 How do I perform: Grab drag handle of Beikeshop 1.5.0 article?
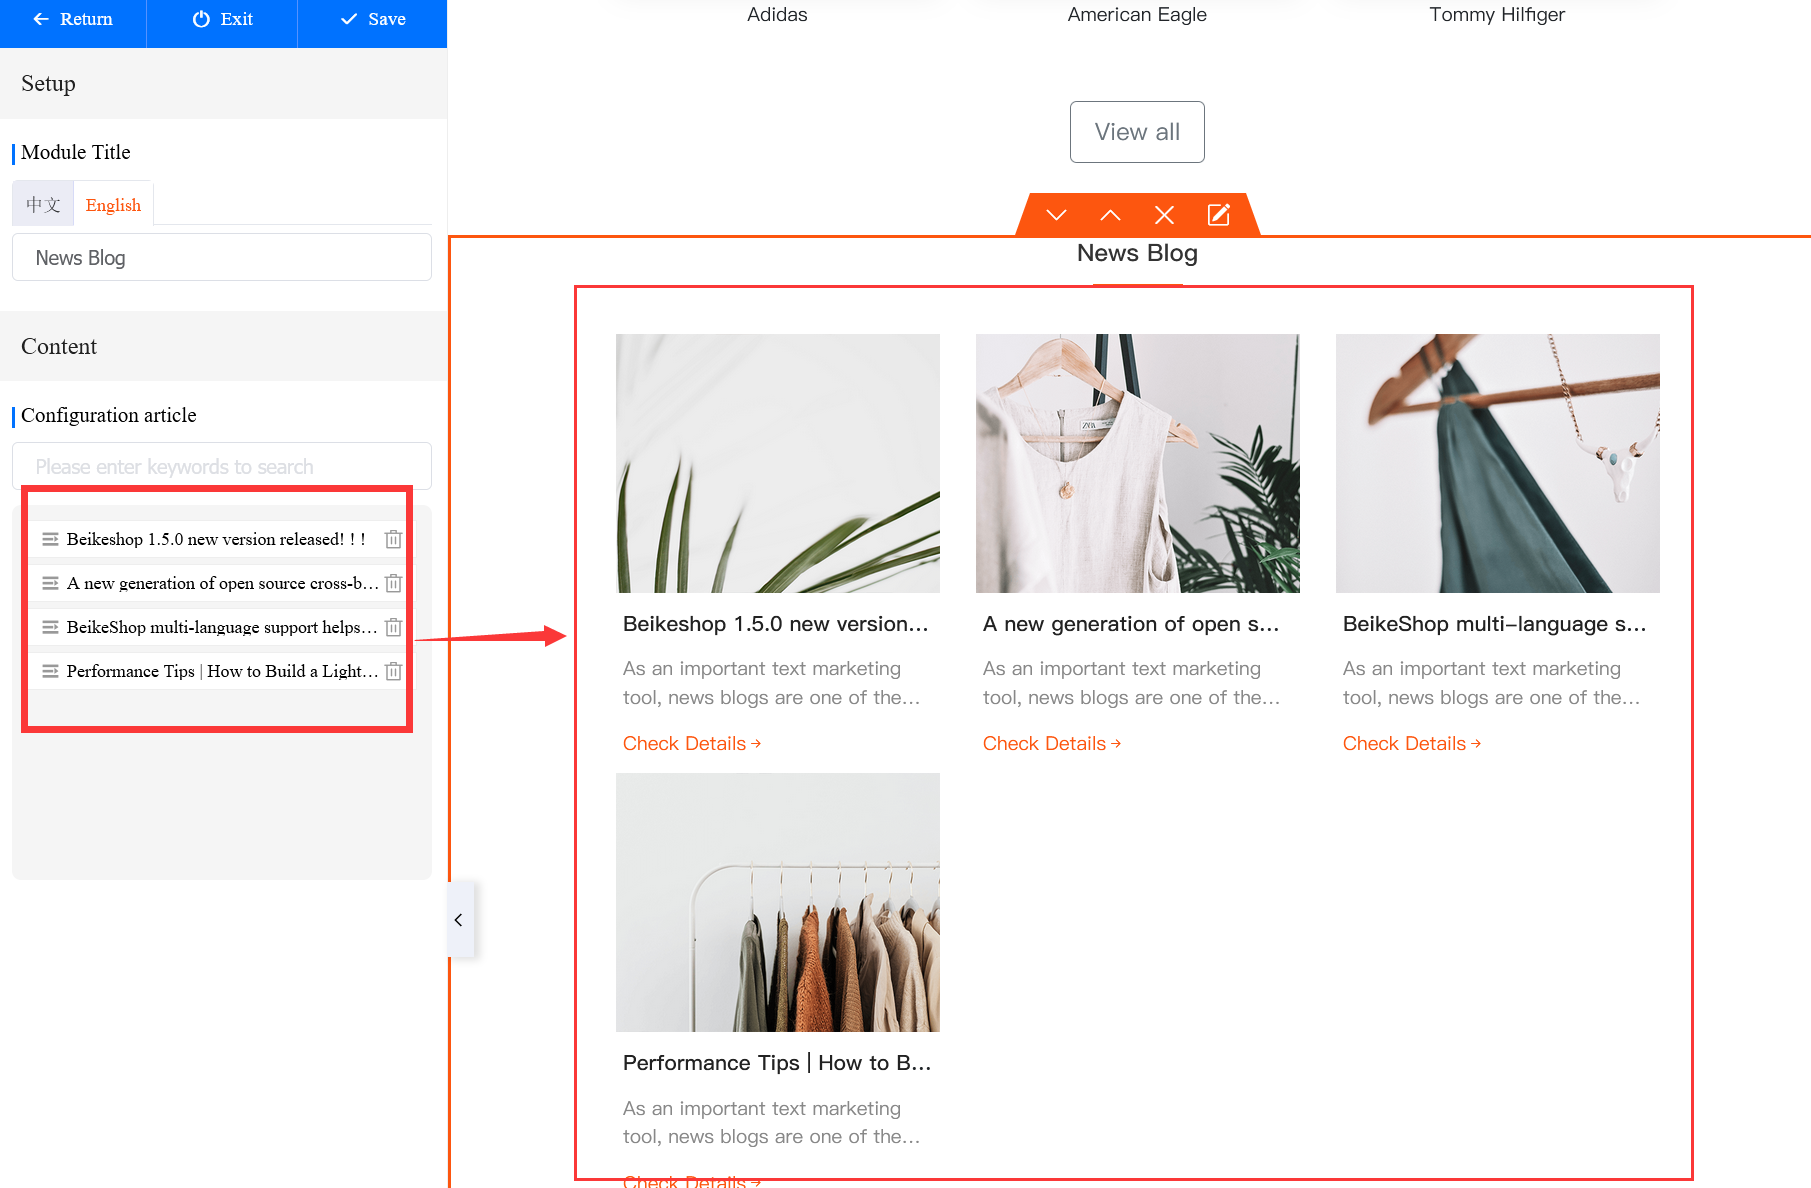50,539
